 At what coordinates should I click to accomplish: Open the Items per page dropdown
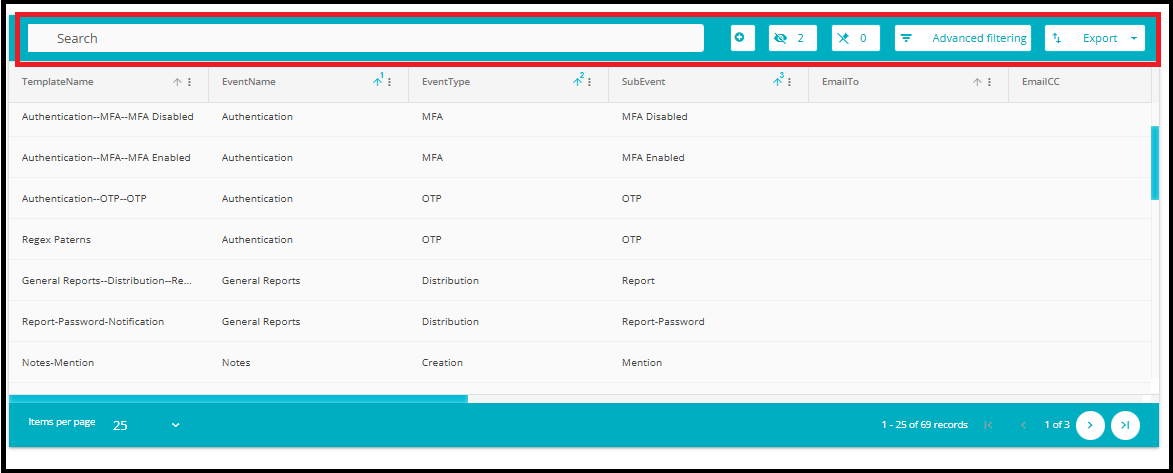(x=146, y=425)
